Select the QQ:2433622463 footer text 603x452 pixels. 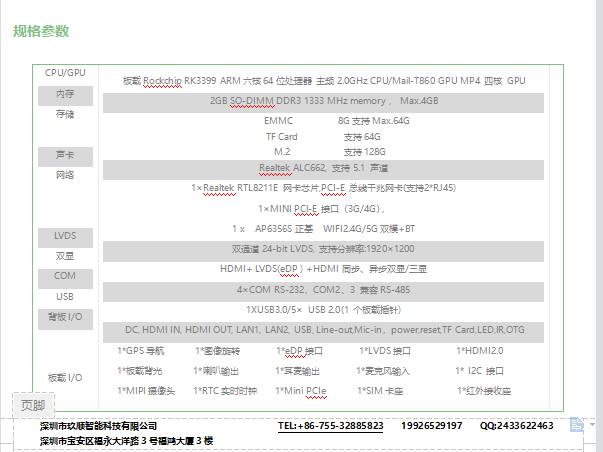point(516,426)
